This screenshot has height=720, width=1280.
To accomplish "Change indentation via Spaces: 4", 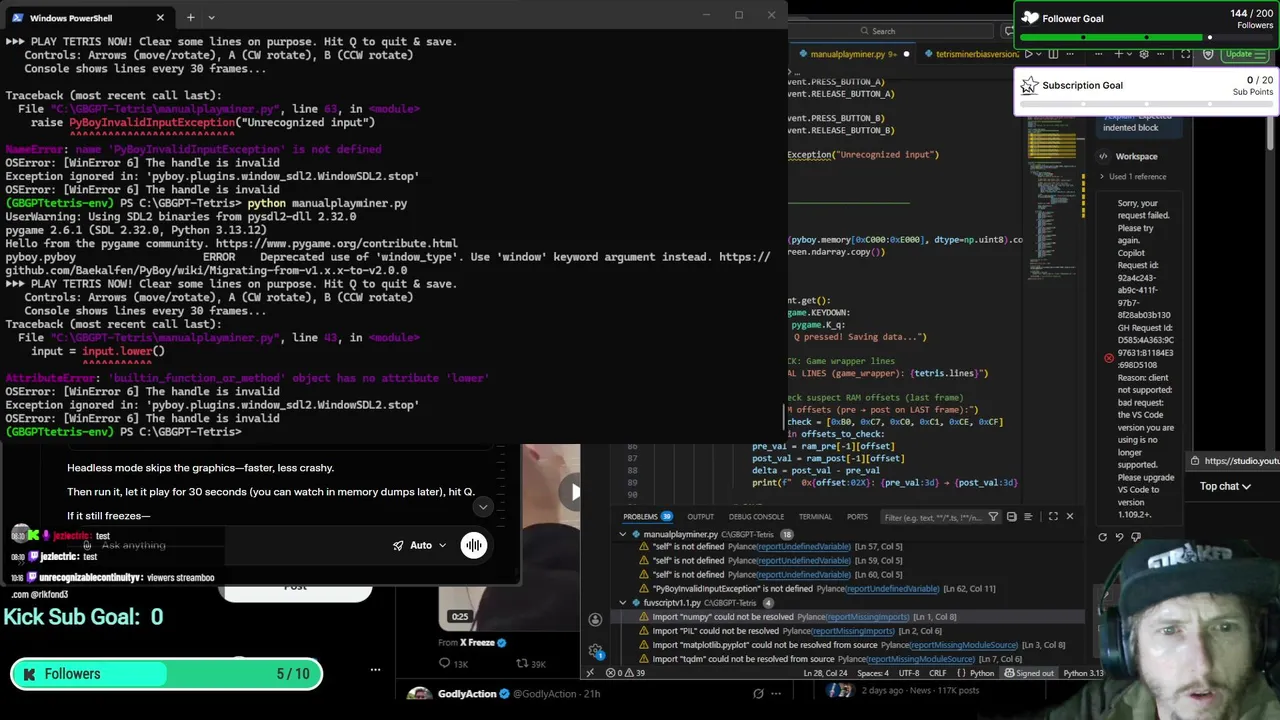I will click(873, 673).
